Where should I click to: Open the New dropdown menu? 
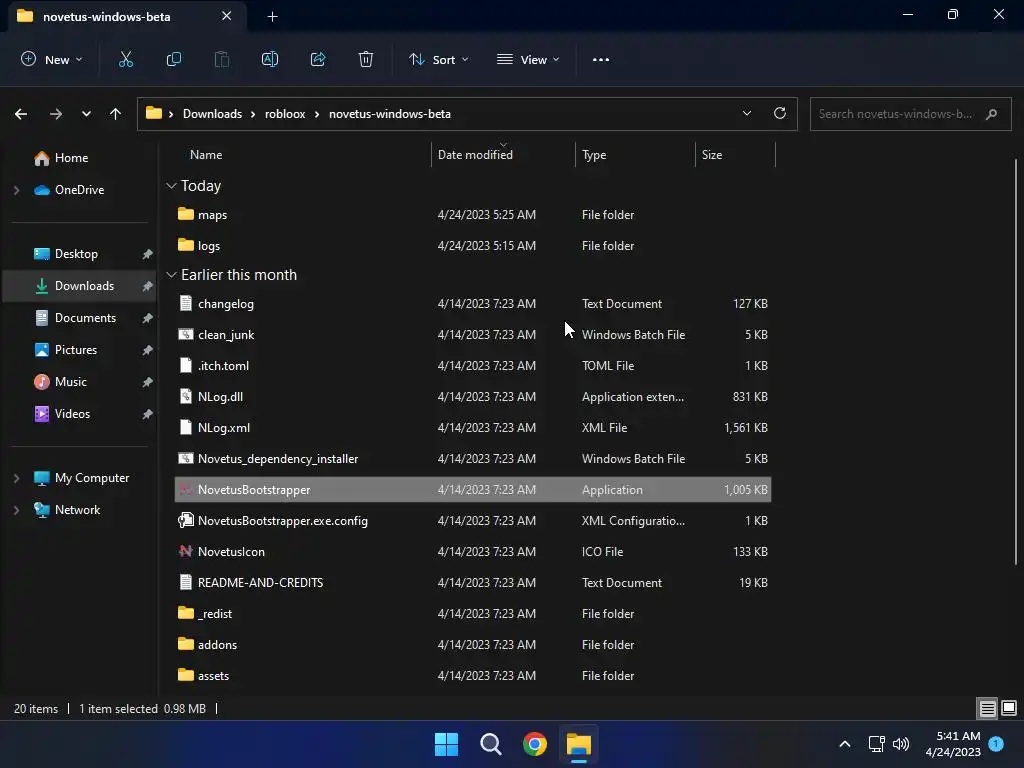point(52,59)
